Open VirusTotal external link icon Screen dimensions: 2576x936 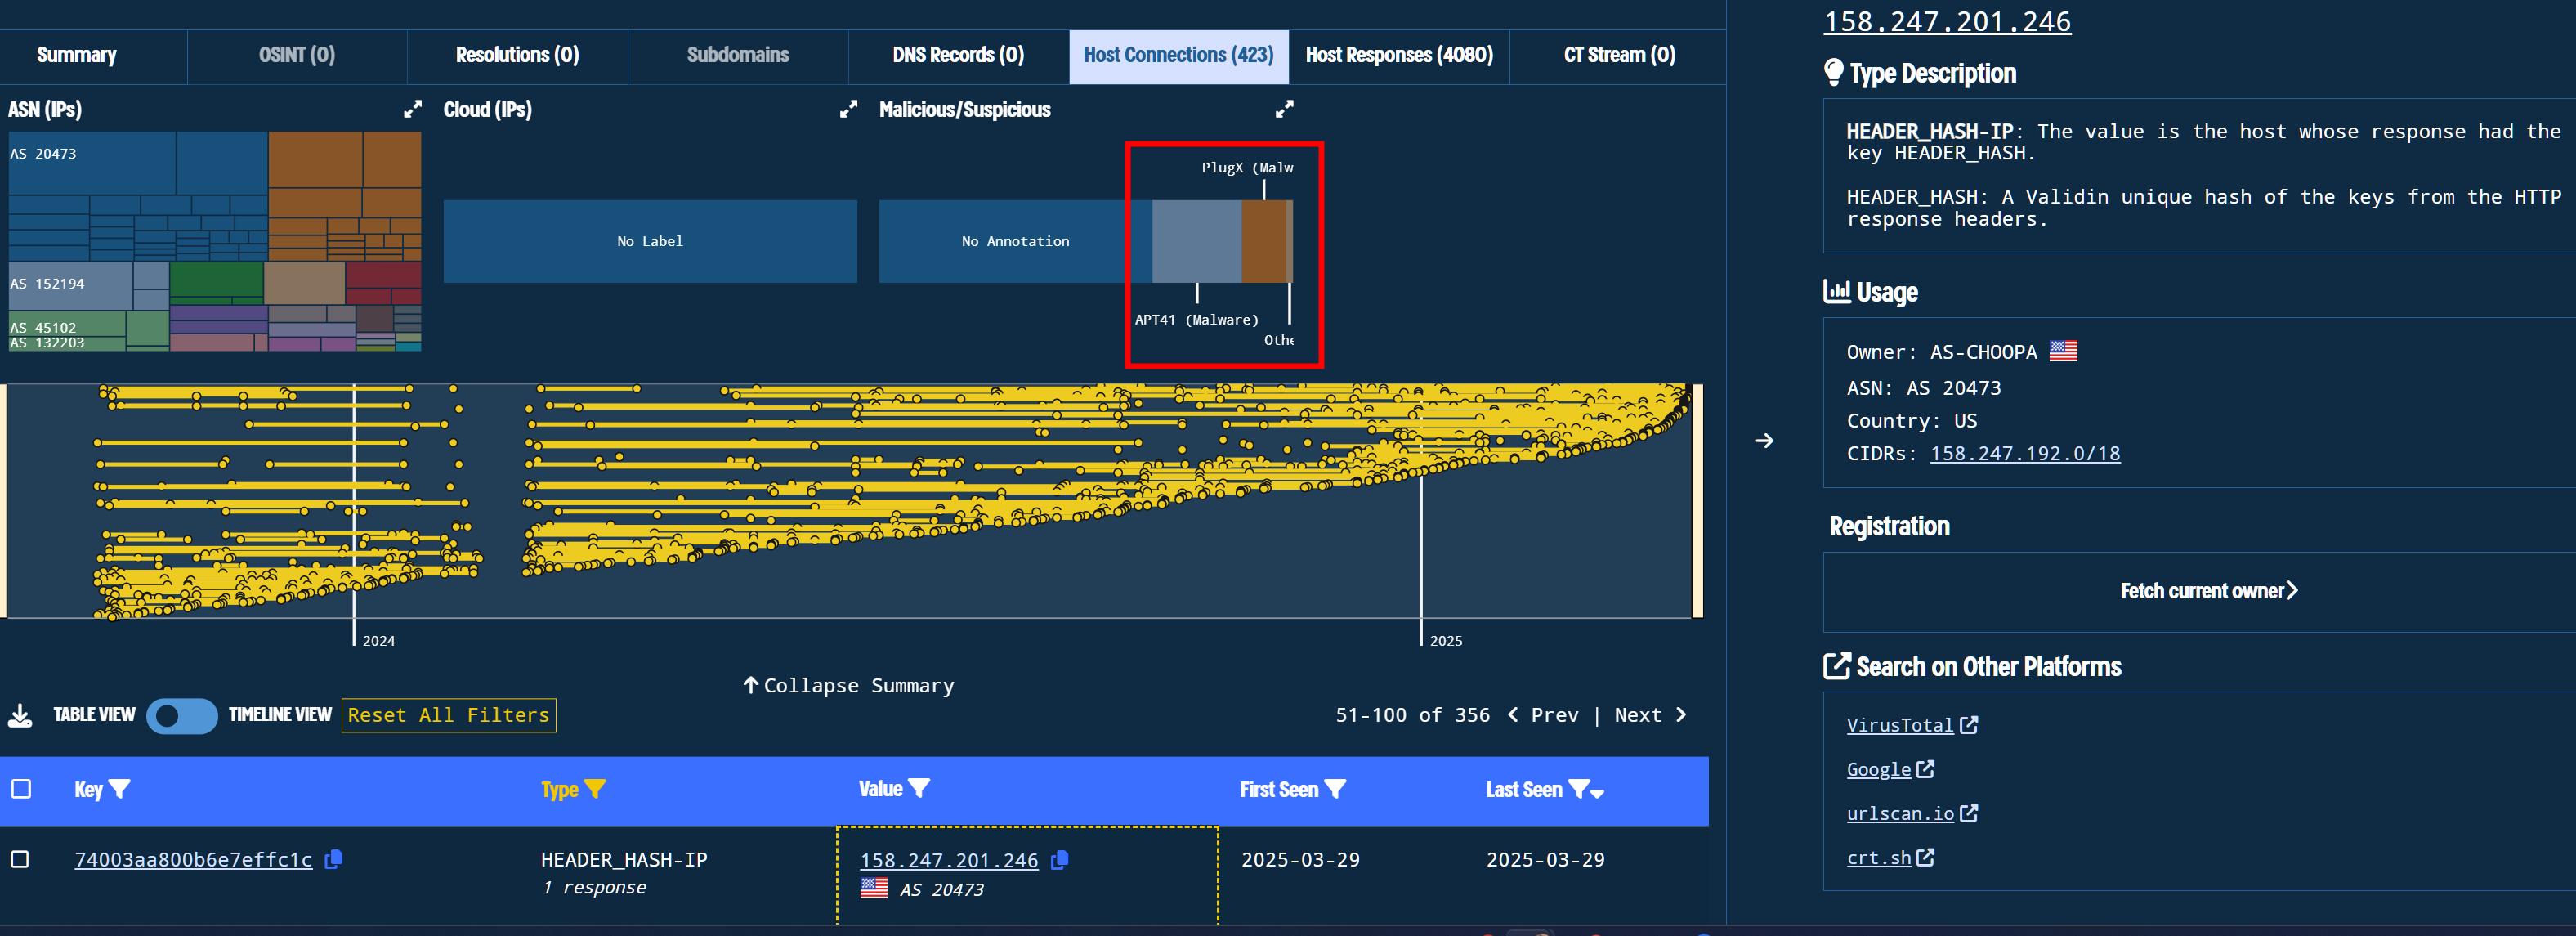pos(1968,725)
